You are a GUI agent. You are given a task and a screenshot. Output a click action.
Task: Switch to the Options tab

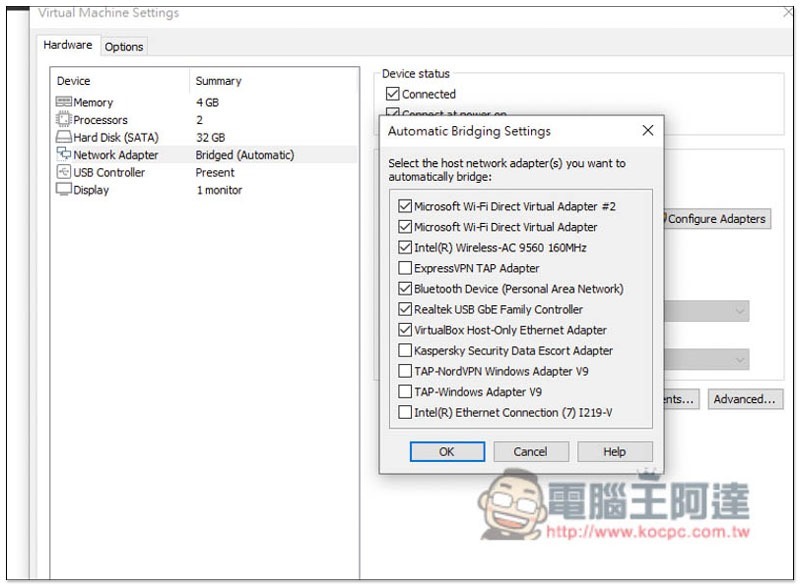124,46
